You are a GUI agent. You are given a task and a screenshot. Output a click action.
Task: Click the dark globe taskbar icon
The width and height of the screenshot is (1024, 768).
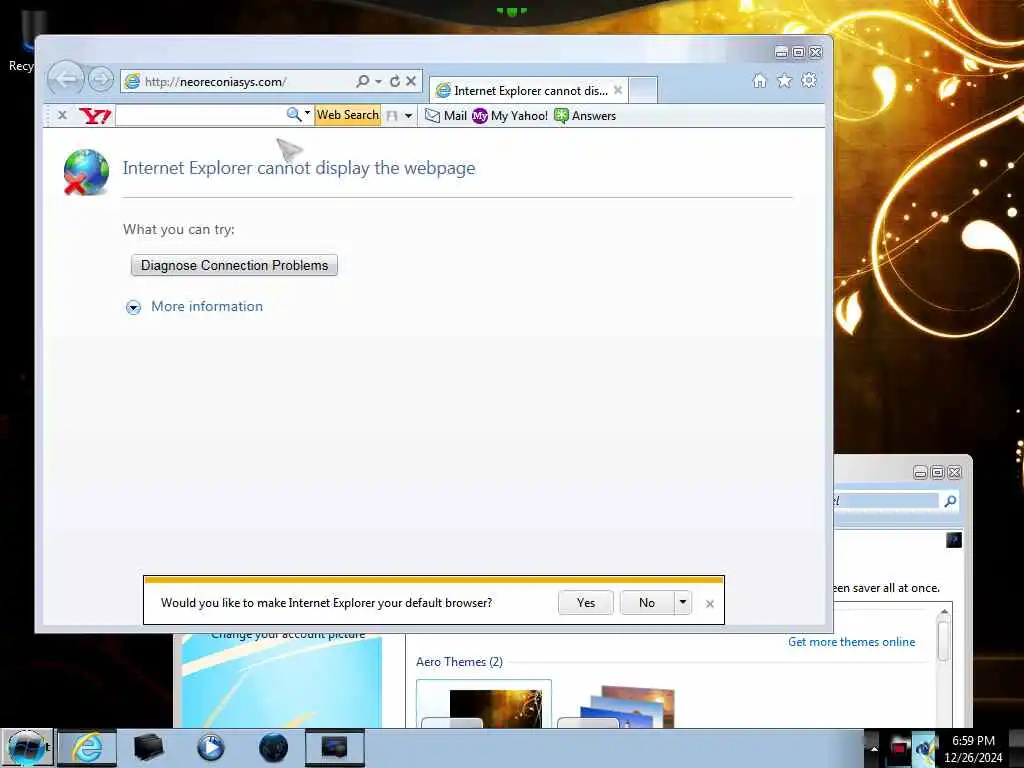click(x=273, y=748)
